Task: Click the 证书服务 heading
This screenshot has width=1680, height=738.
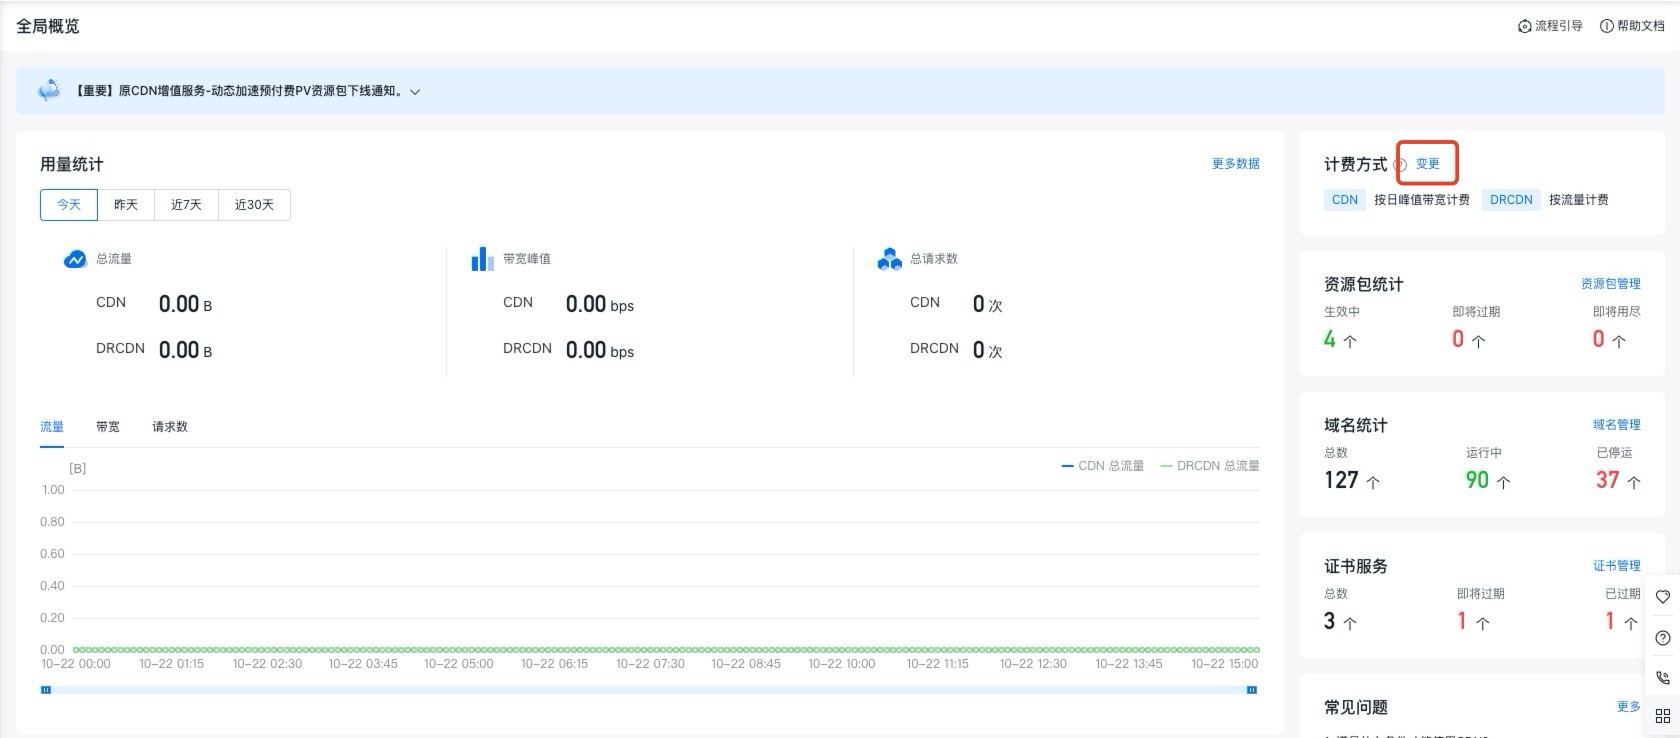Action: coord(1356,566)
